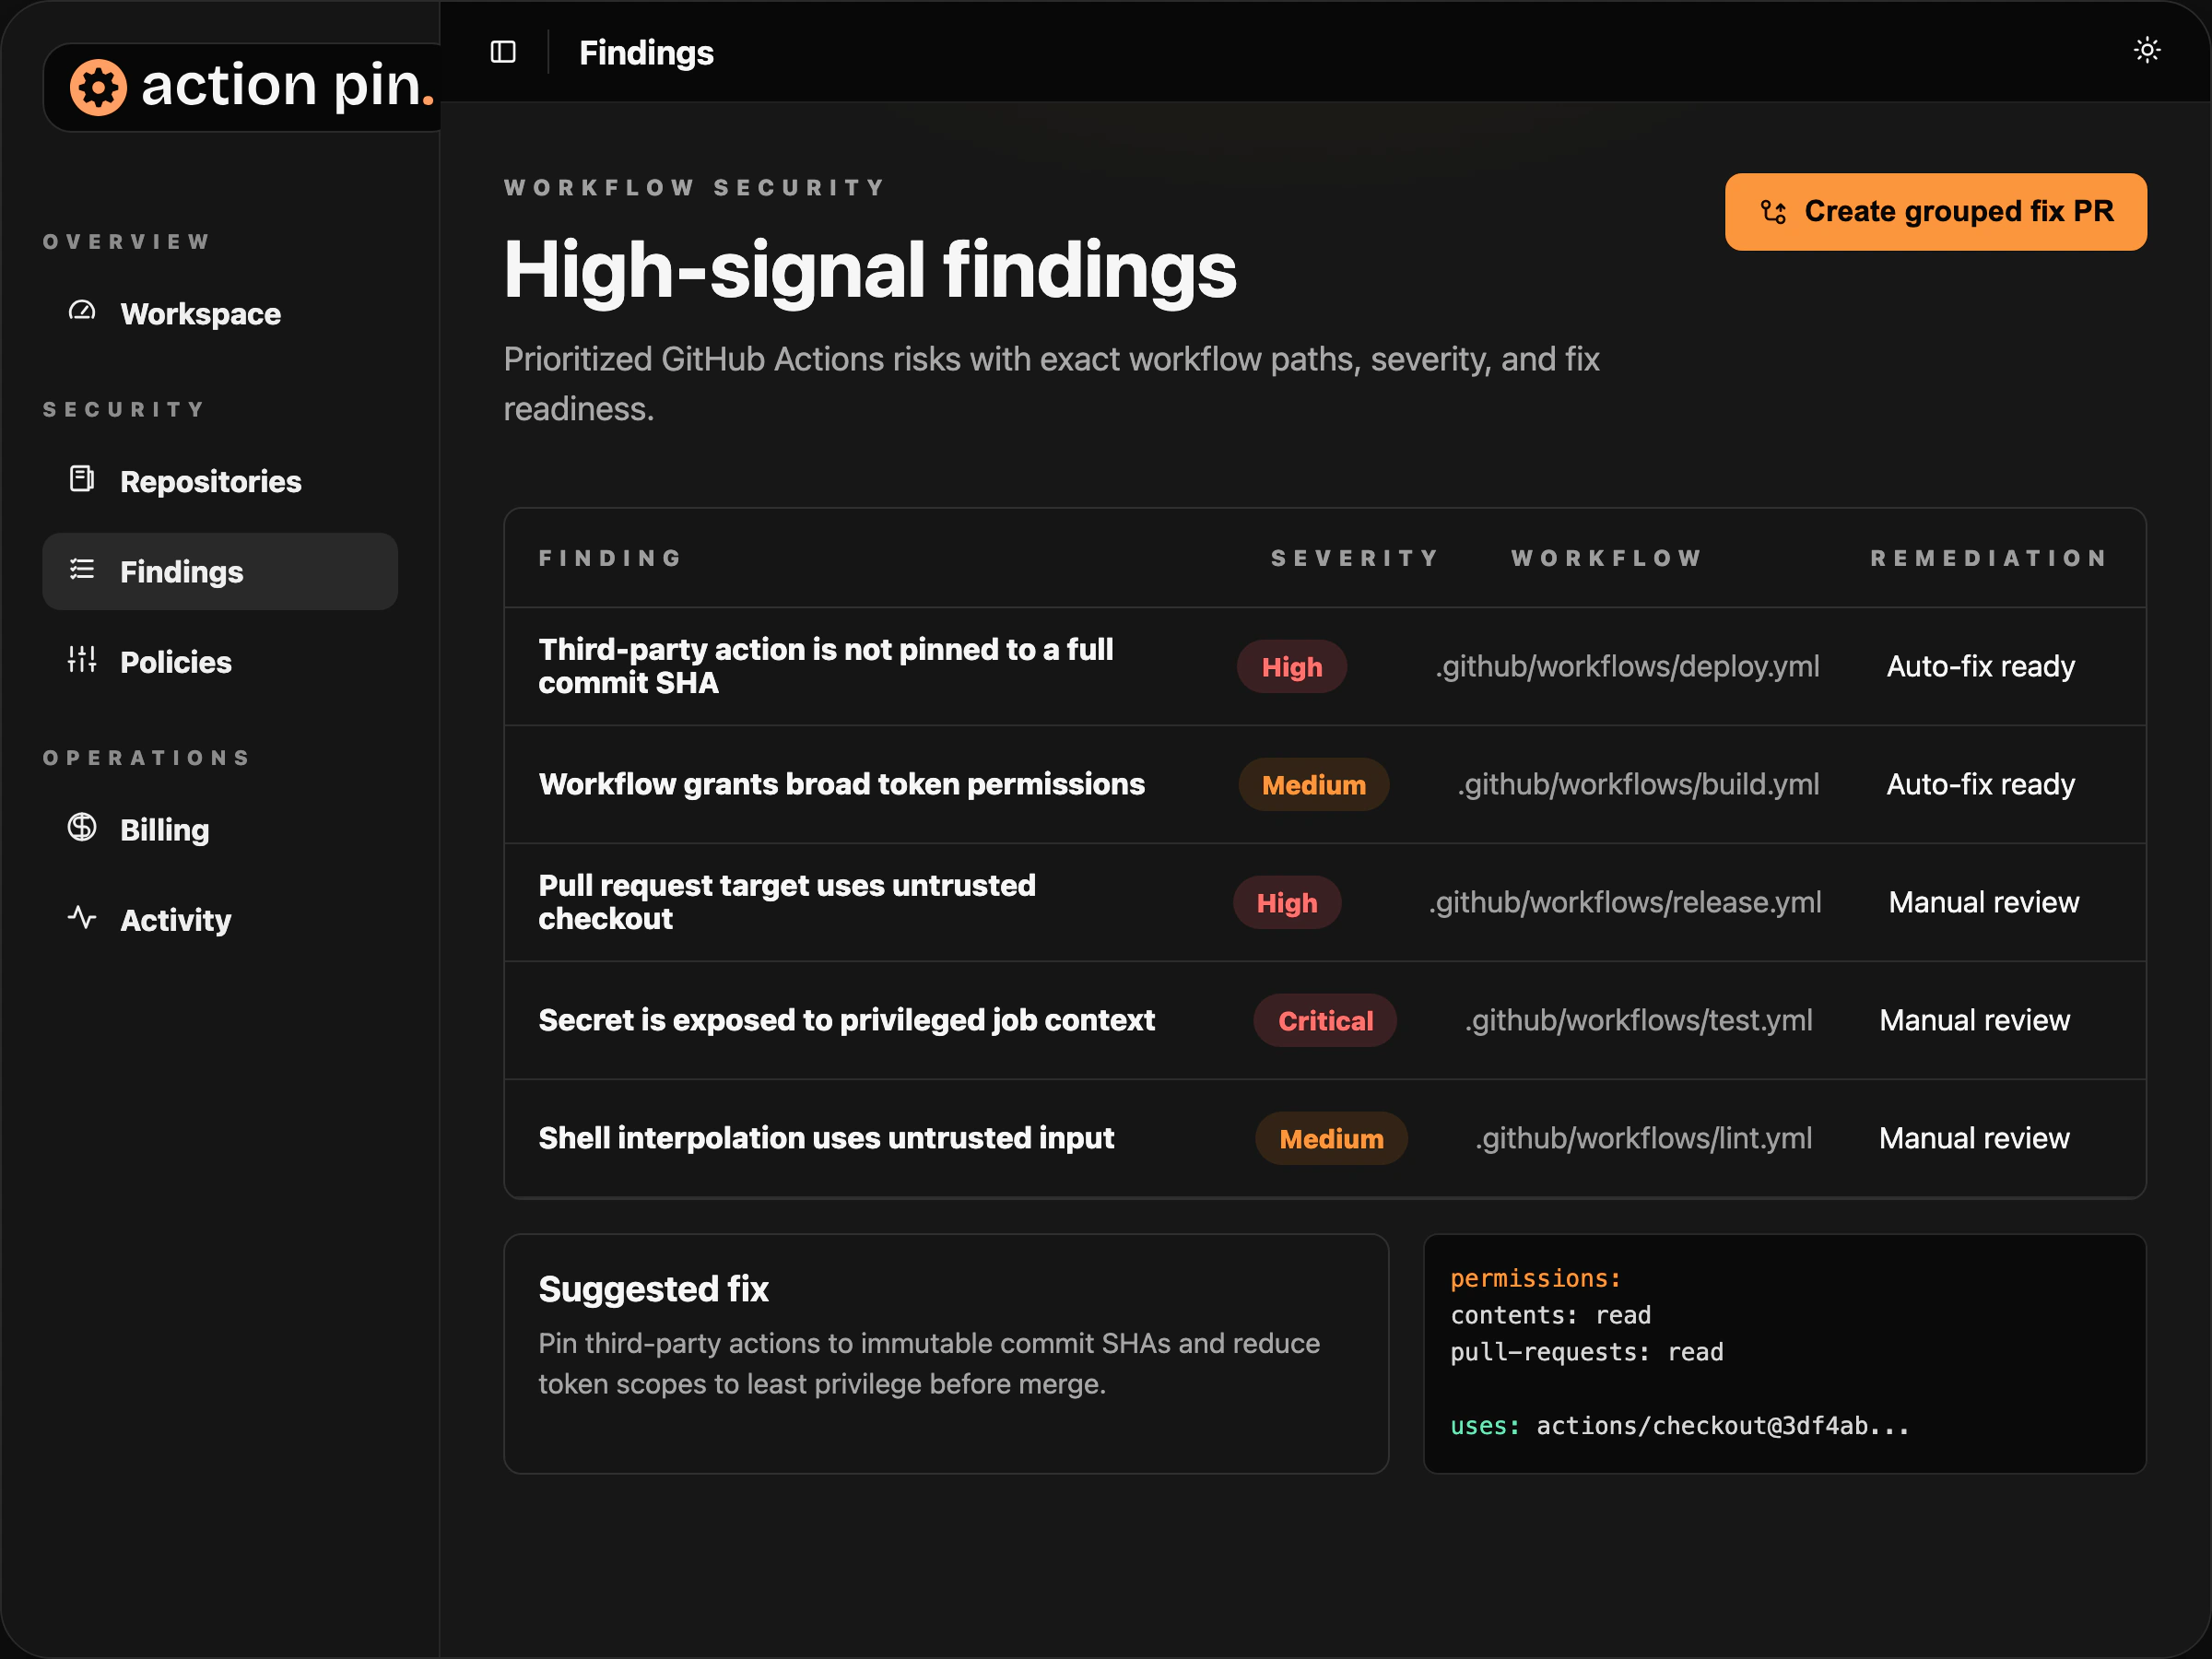2212x1659 pixels.
Task: Click the Findings title in top bar
Action: [x=646, y=53]
